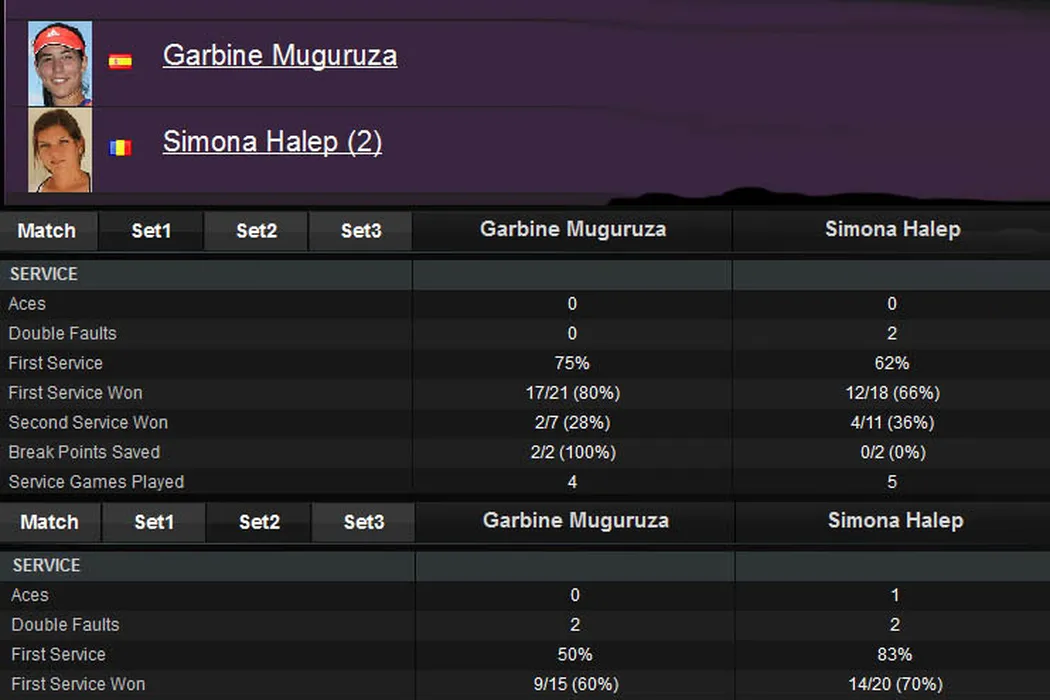Switch to Set2 tab in the second stats table
This screenshot has height=700, width=1050.
259,522
